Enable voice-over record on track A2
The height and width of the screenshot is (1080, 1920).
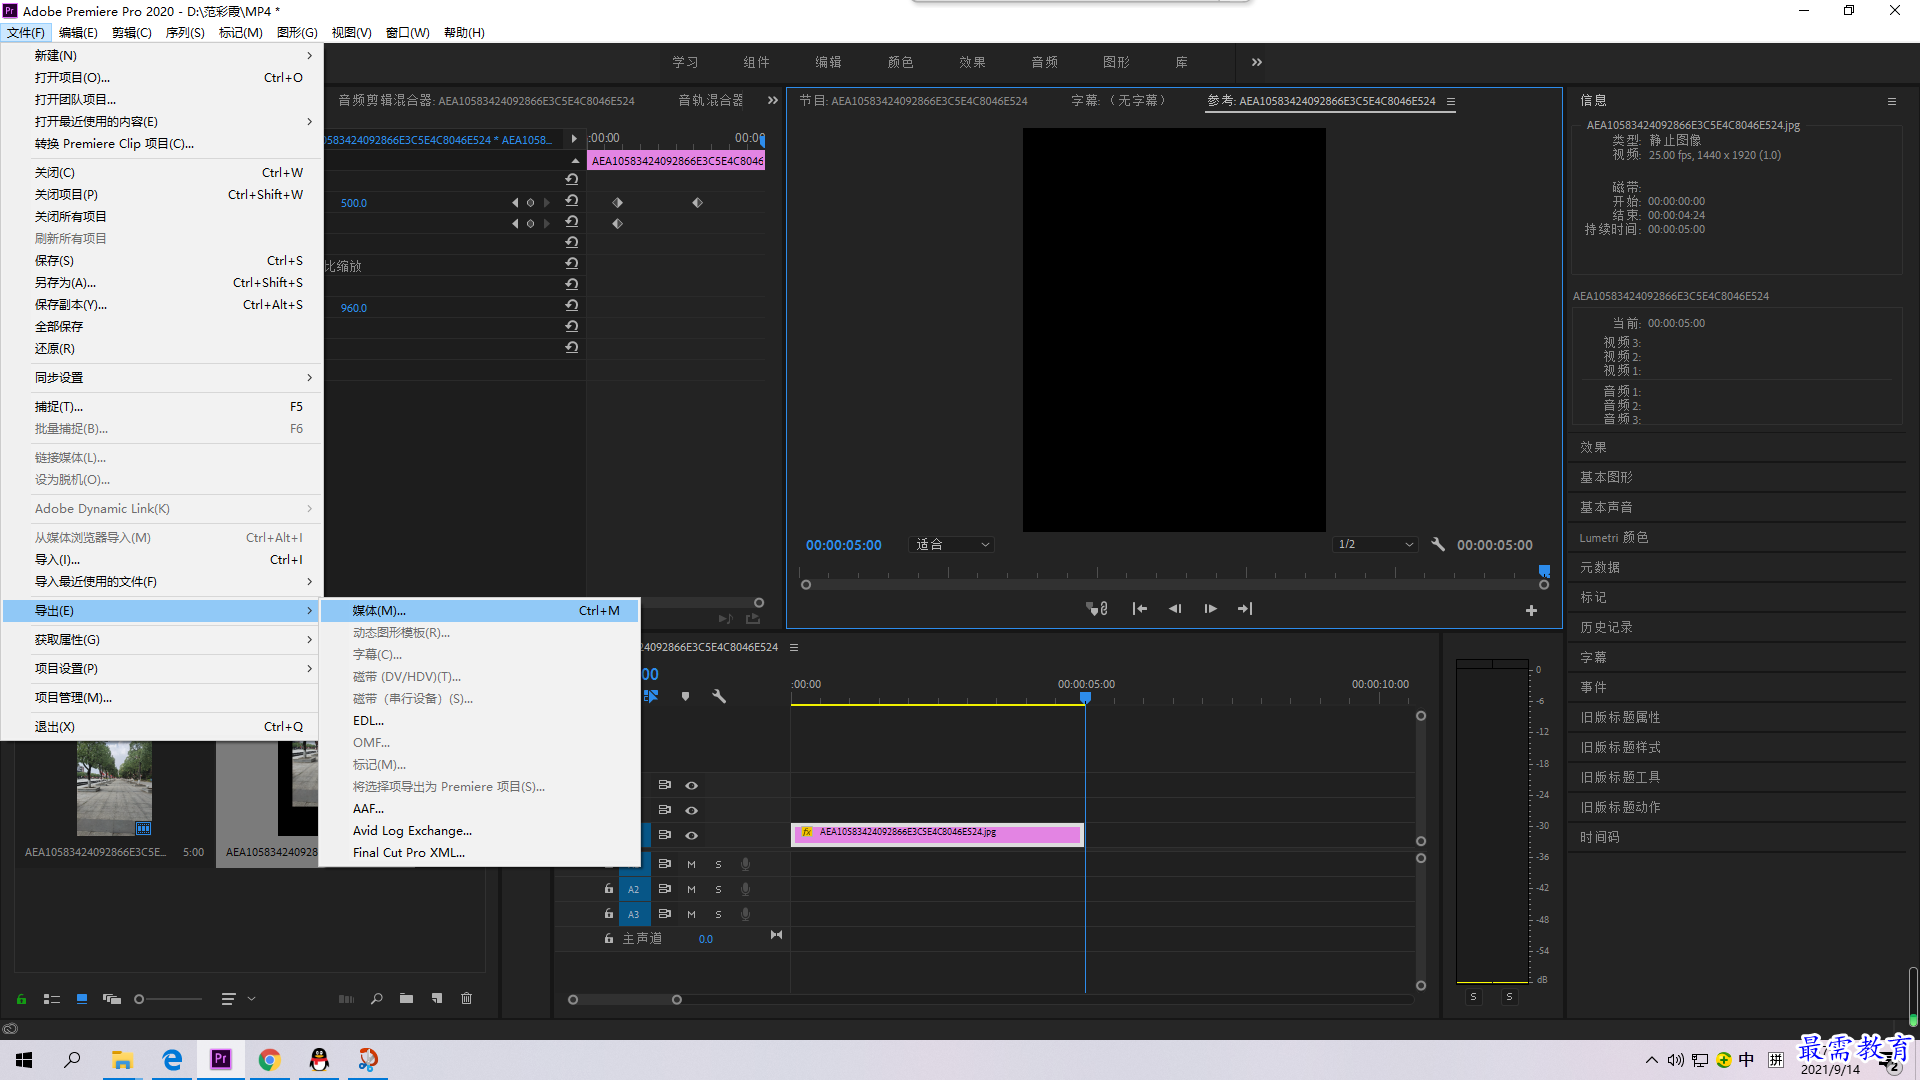pyautogui.click(x=745, y=889)
